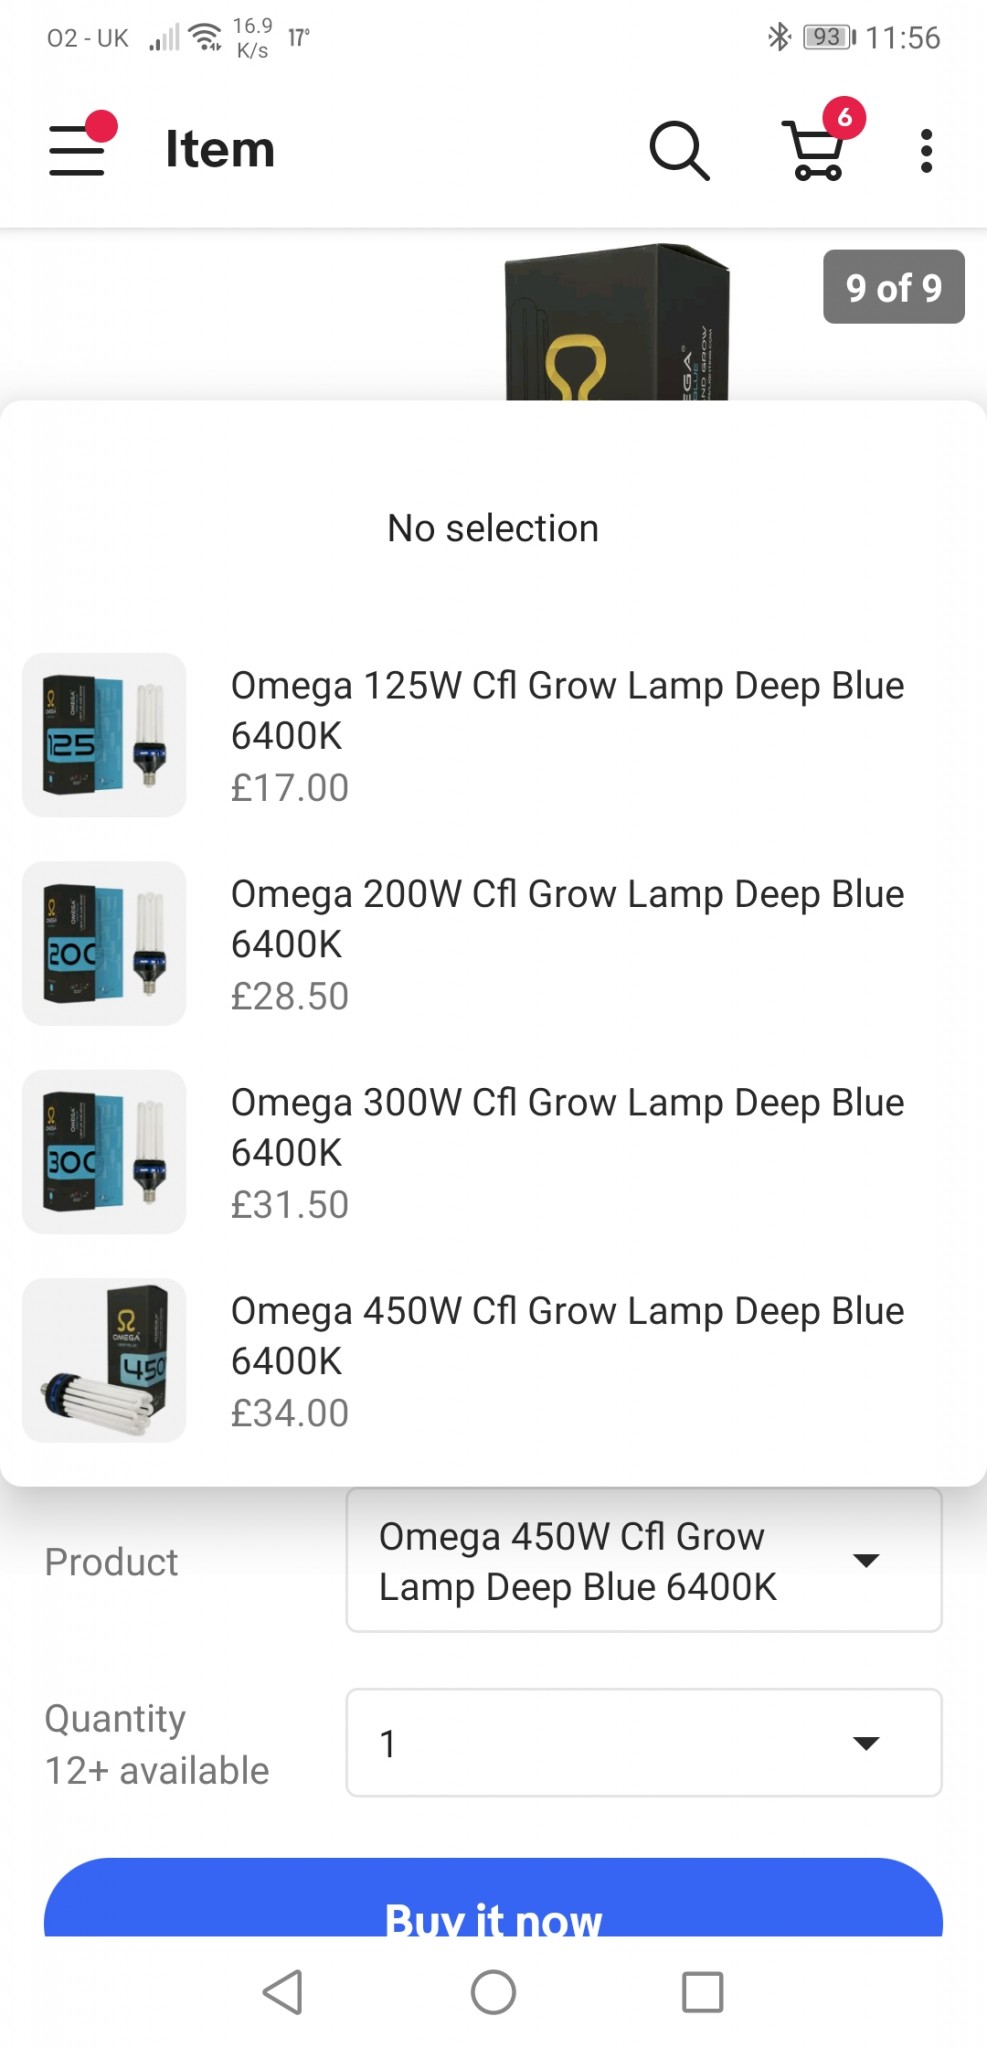Tap the 125W lamp thumbnail image
Image resolution: width=987 pixels, height=2048 pixels.
tap(104, 735)
